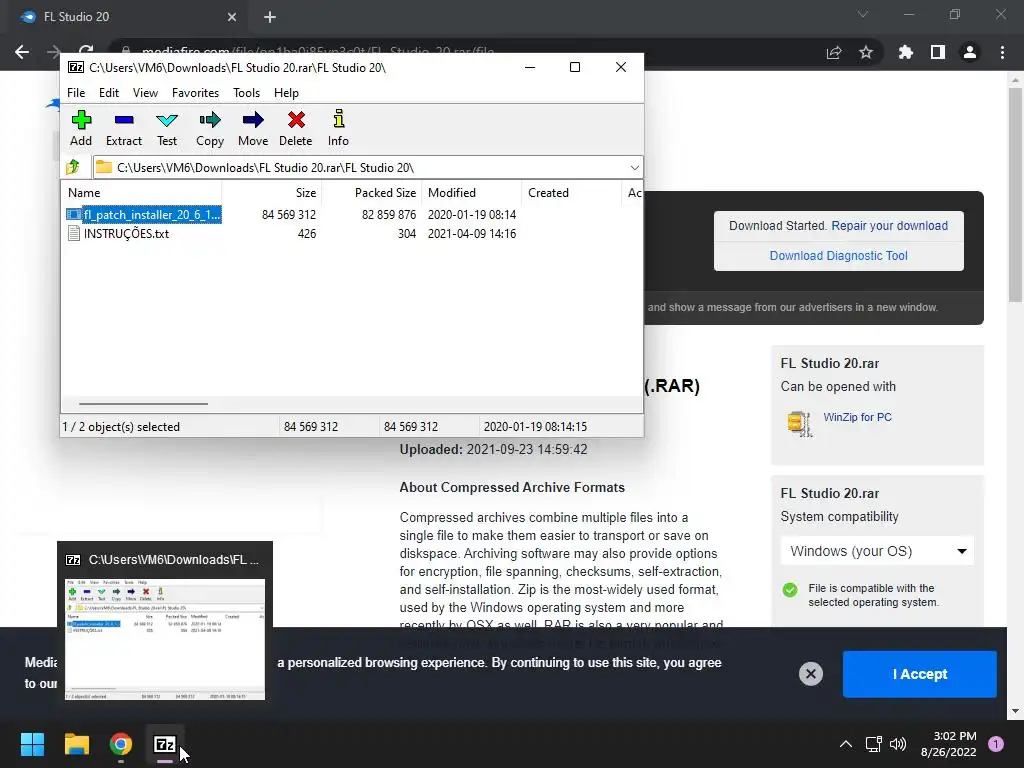The image size is (1024, 768).
Task: Click the green compatibility check icon
Action: pyautogui.click(x=790, y=590)
